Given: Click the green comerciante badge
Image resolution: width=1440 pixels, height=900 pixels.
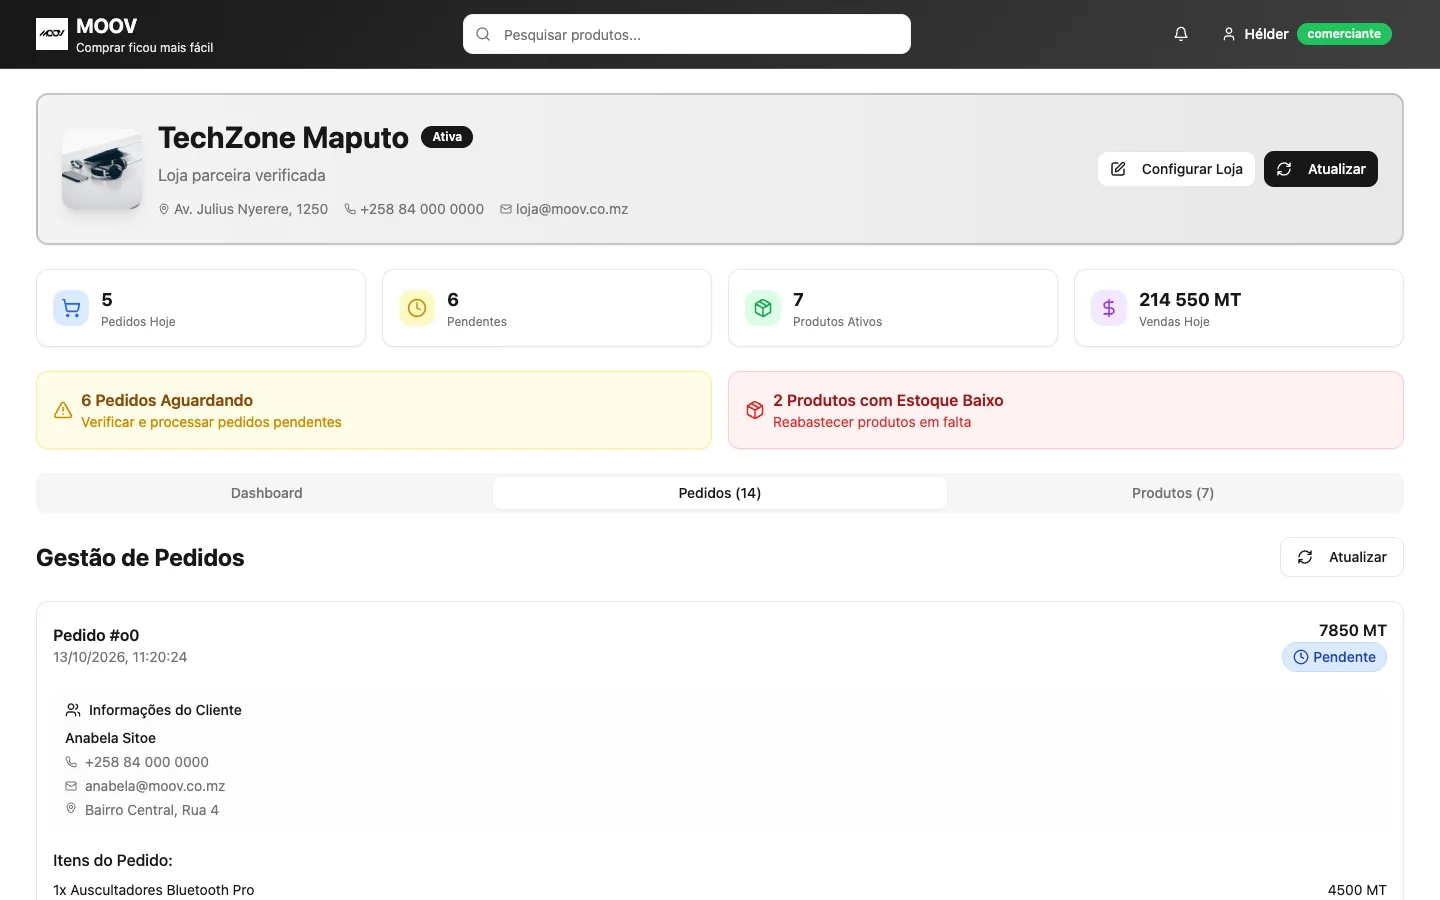Looking at the screenshot, I should (x=1344, y=34).
